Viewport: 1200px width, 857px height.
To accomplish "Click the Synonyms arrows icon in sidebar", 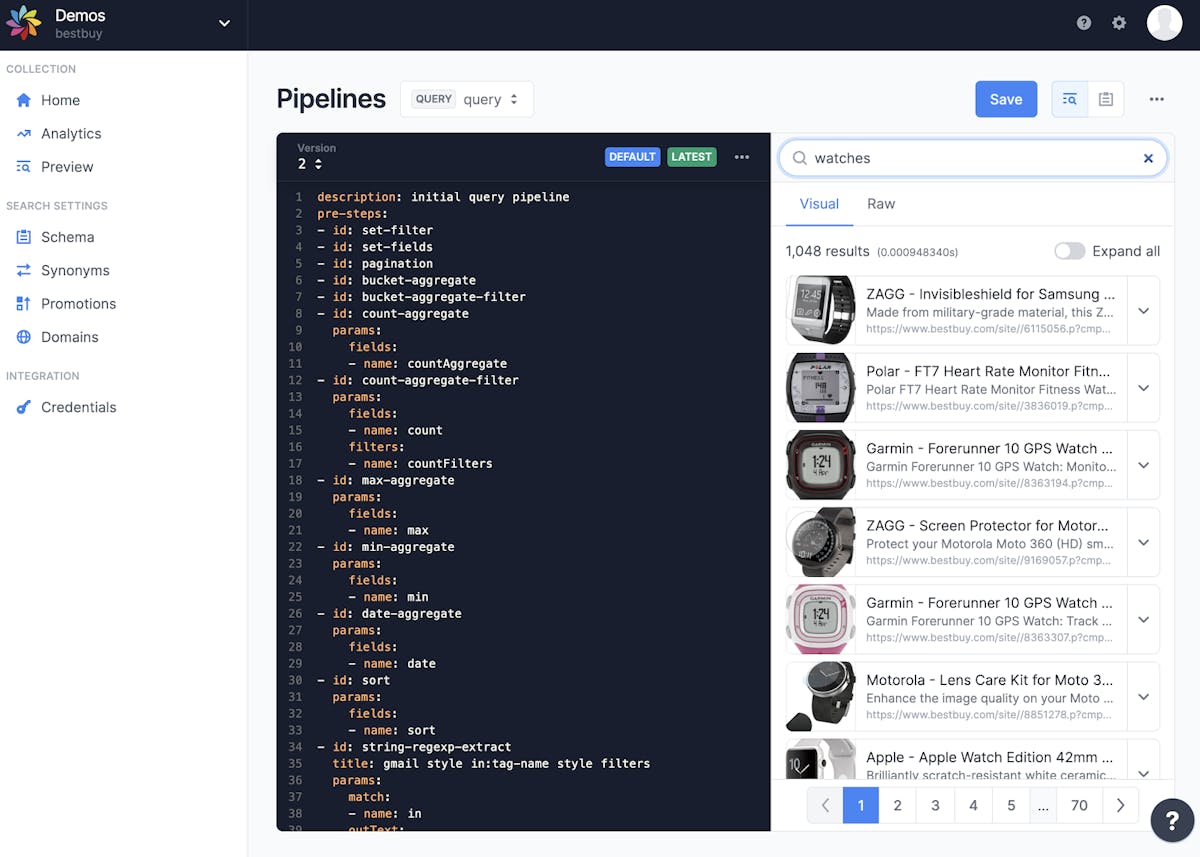I will tap(24, 270).
